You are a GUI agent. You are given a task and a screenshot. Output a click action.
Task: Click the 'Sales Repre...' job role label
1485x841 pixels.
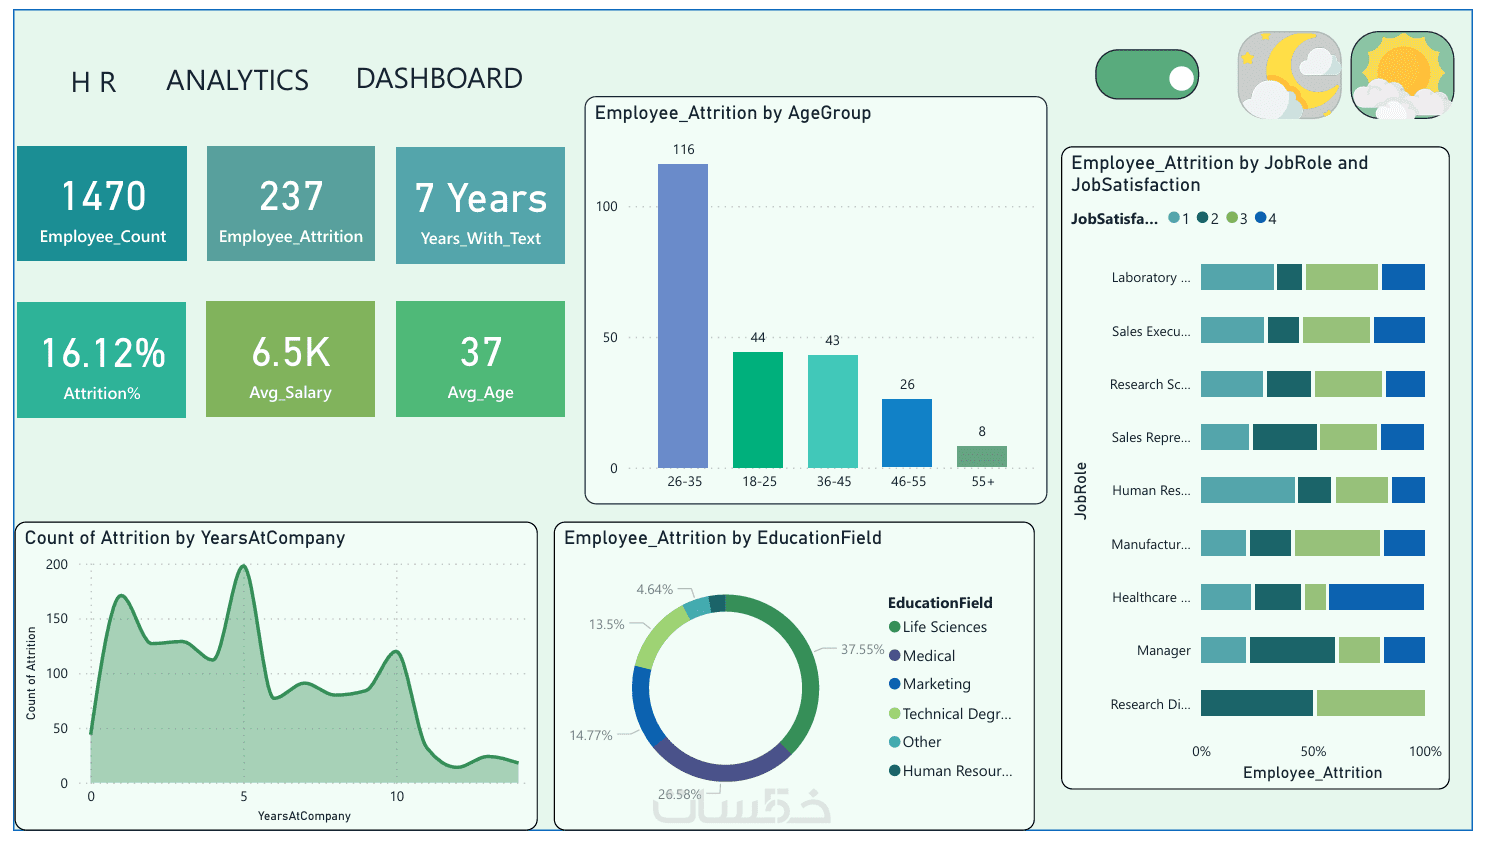1151,437
